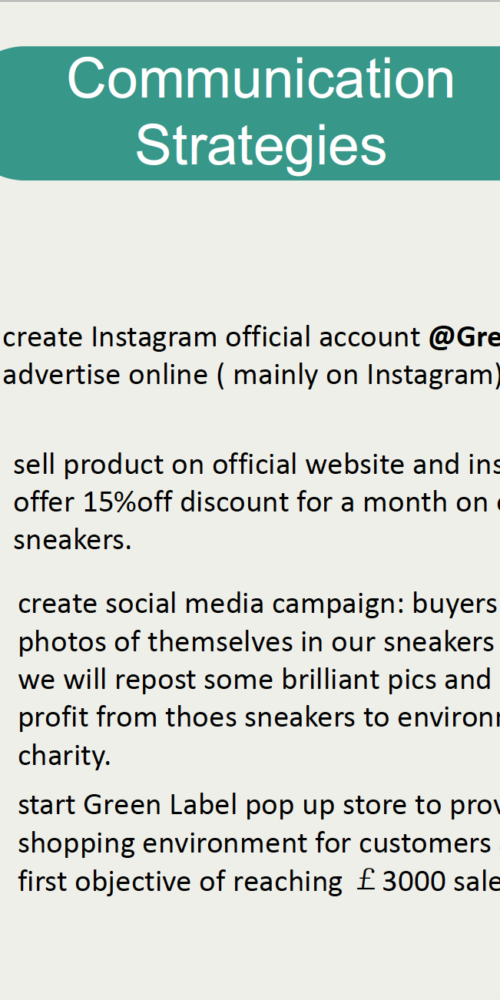Click the bold "@Gre" Instagram handle text
The image size is (500, 1000).
pyautogui.click(x=464, y=337)
